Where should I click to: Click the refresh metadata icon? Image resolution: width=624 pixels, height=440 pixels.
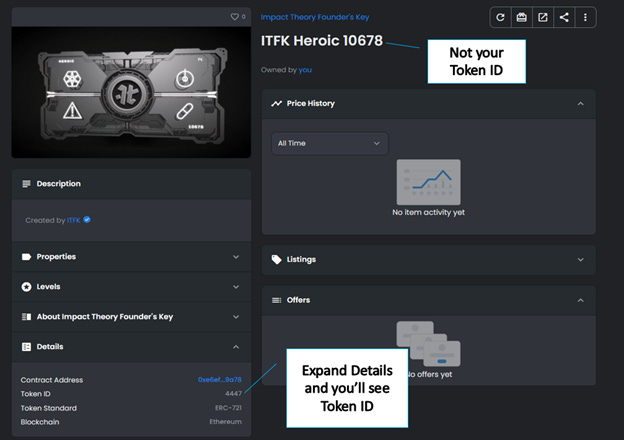(500, 17)
